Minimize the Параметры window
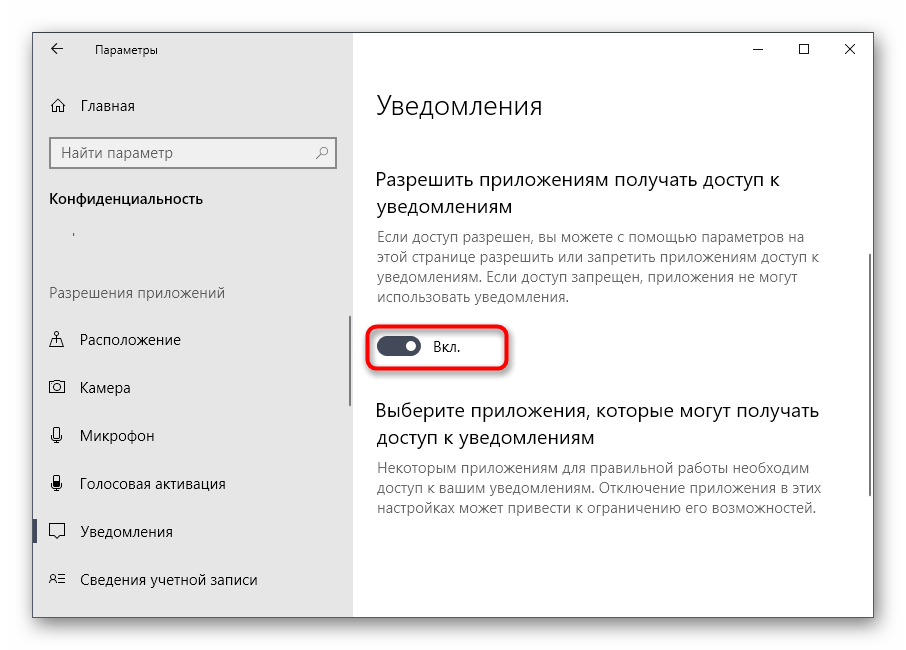The width and height of the screenshot is (906, 650). [x=758, y=50]
